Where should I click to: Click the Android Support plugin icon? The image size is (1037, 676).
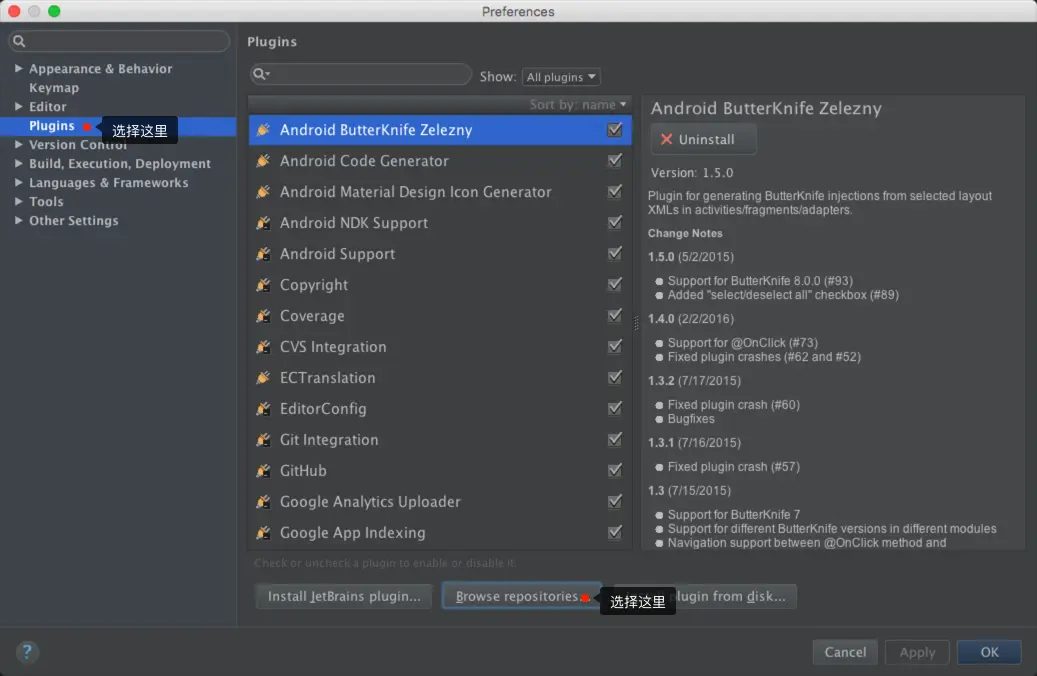tap(263, 254)
